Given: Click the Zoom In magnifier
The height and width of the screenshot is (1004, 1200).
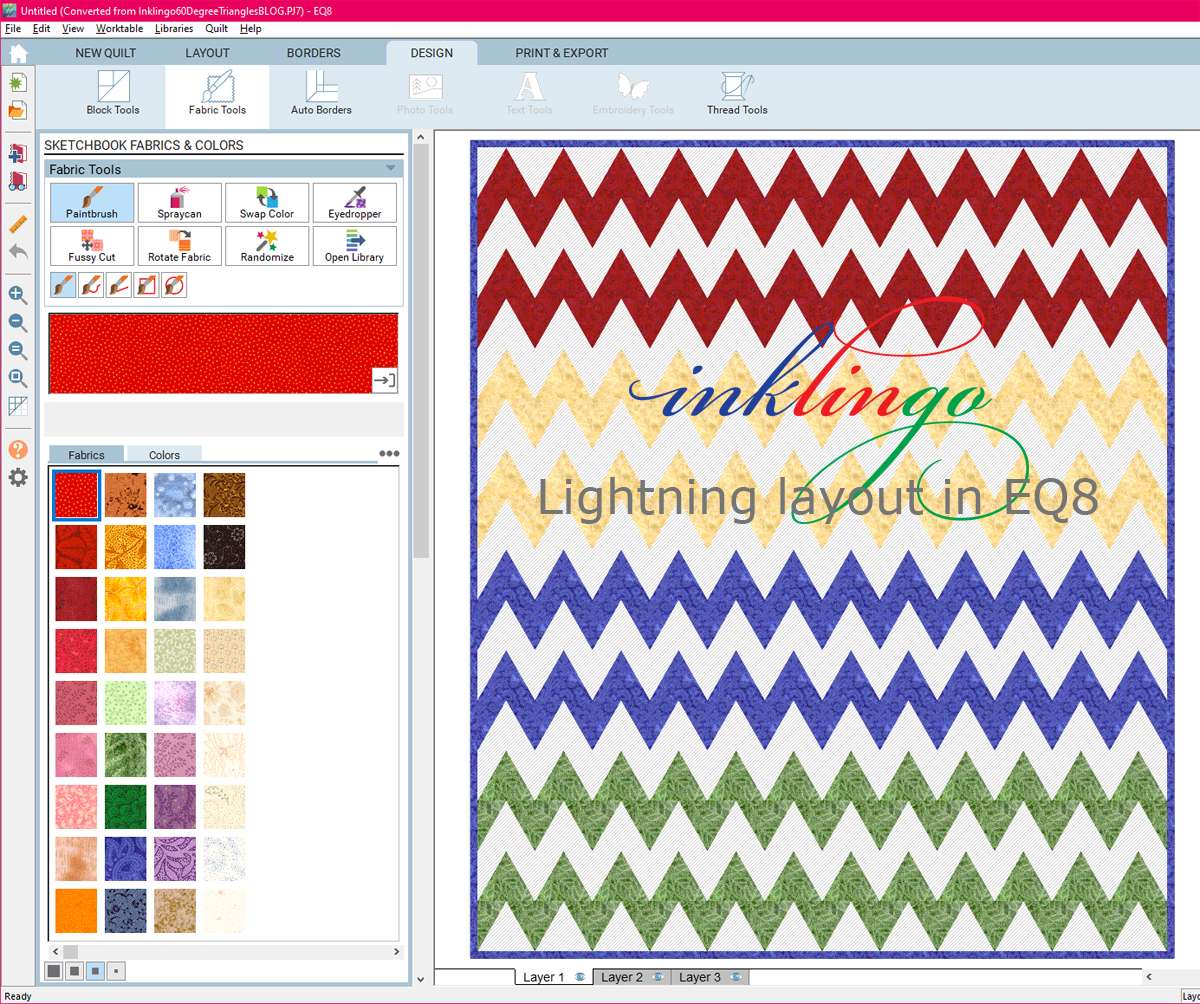Looking at the screenshot, I should [18, 295].
